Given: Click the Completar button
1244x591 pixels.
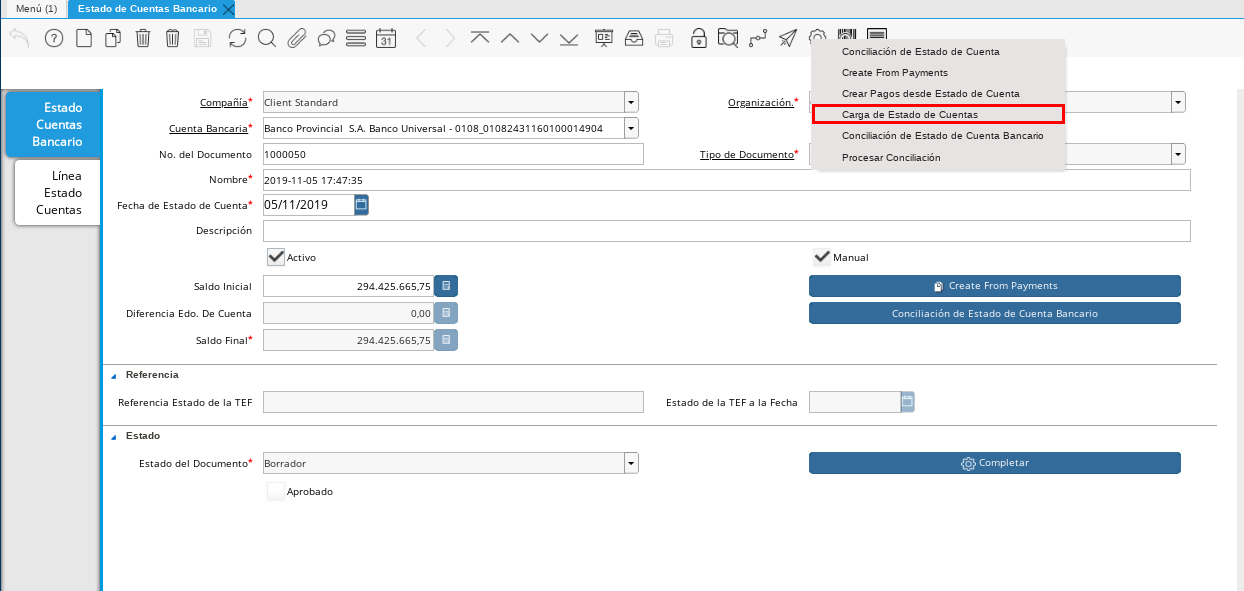Looking at the screenshot, I should coord(995,463).
